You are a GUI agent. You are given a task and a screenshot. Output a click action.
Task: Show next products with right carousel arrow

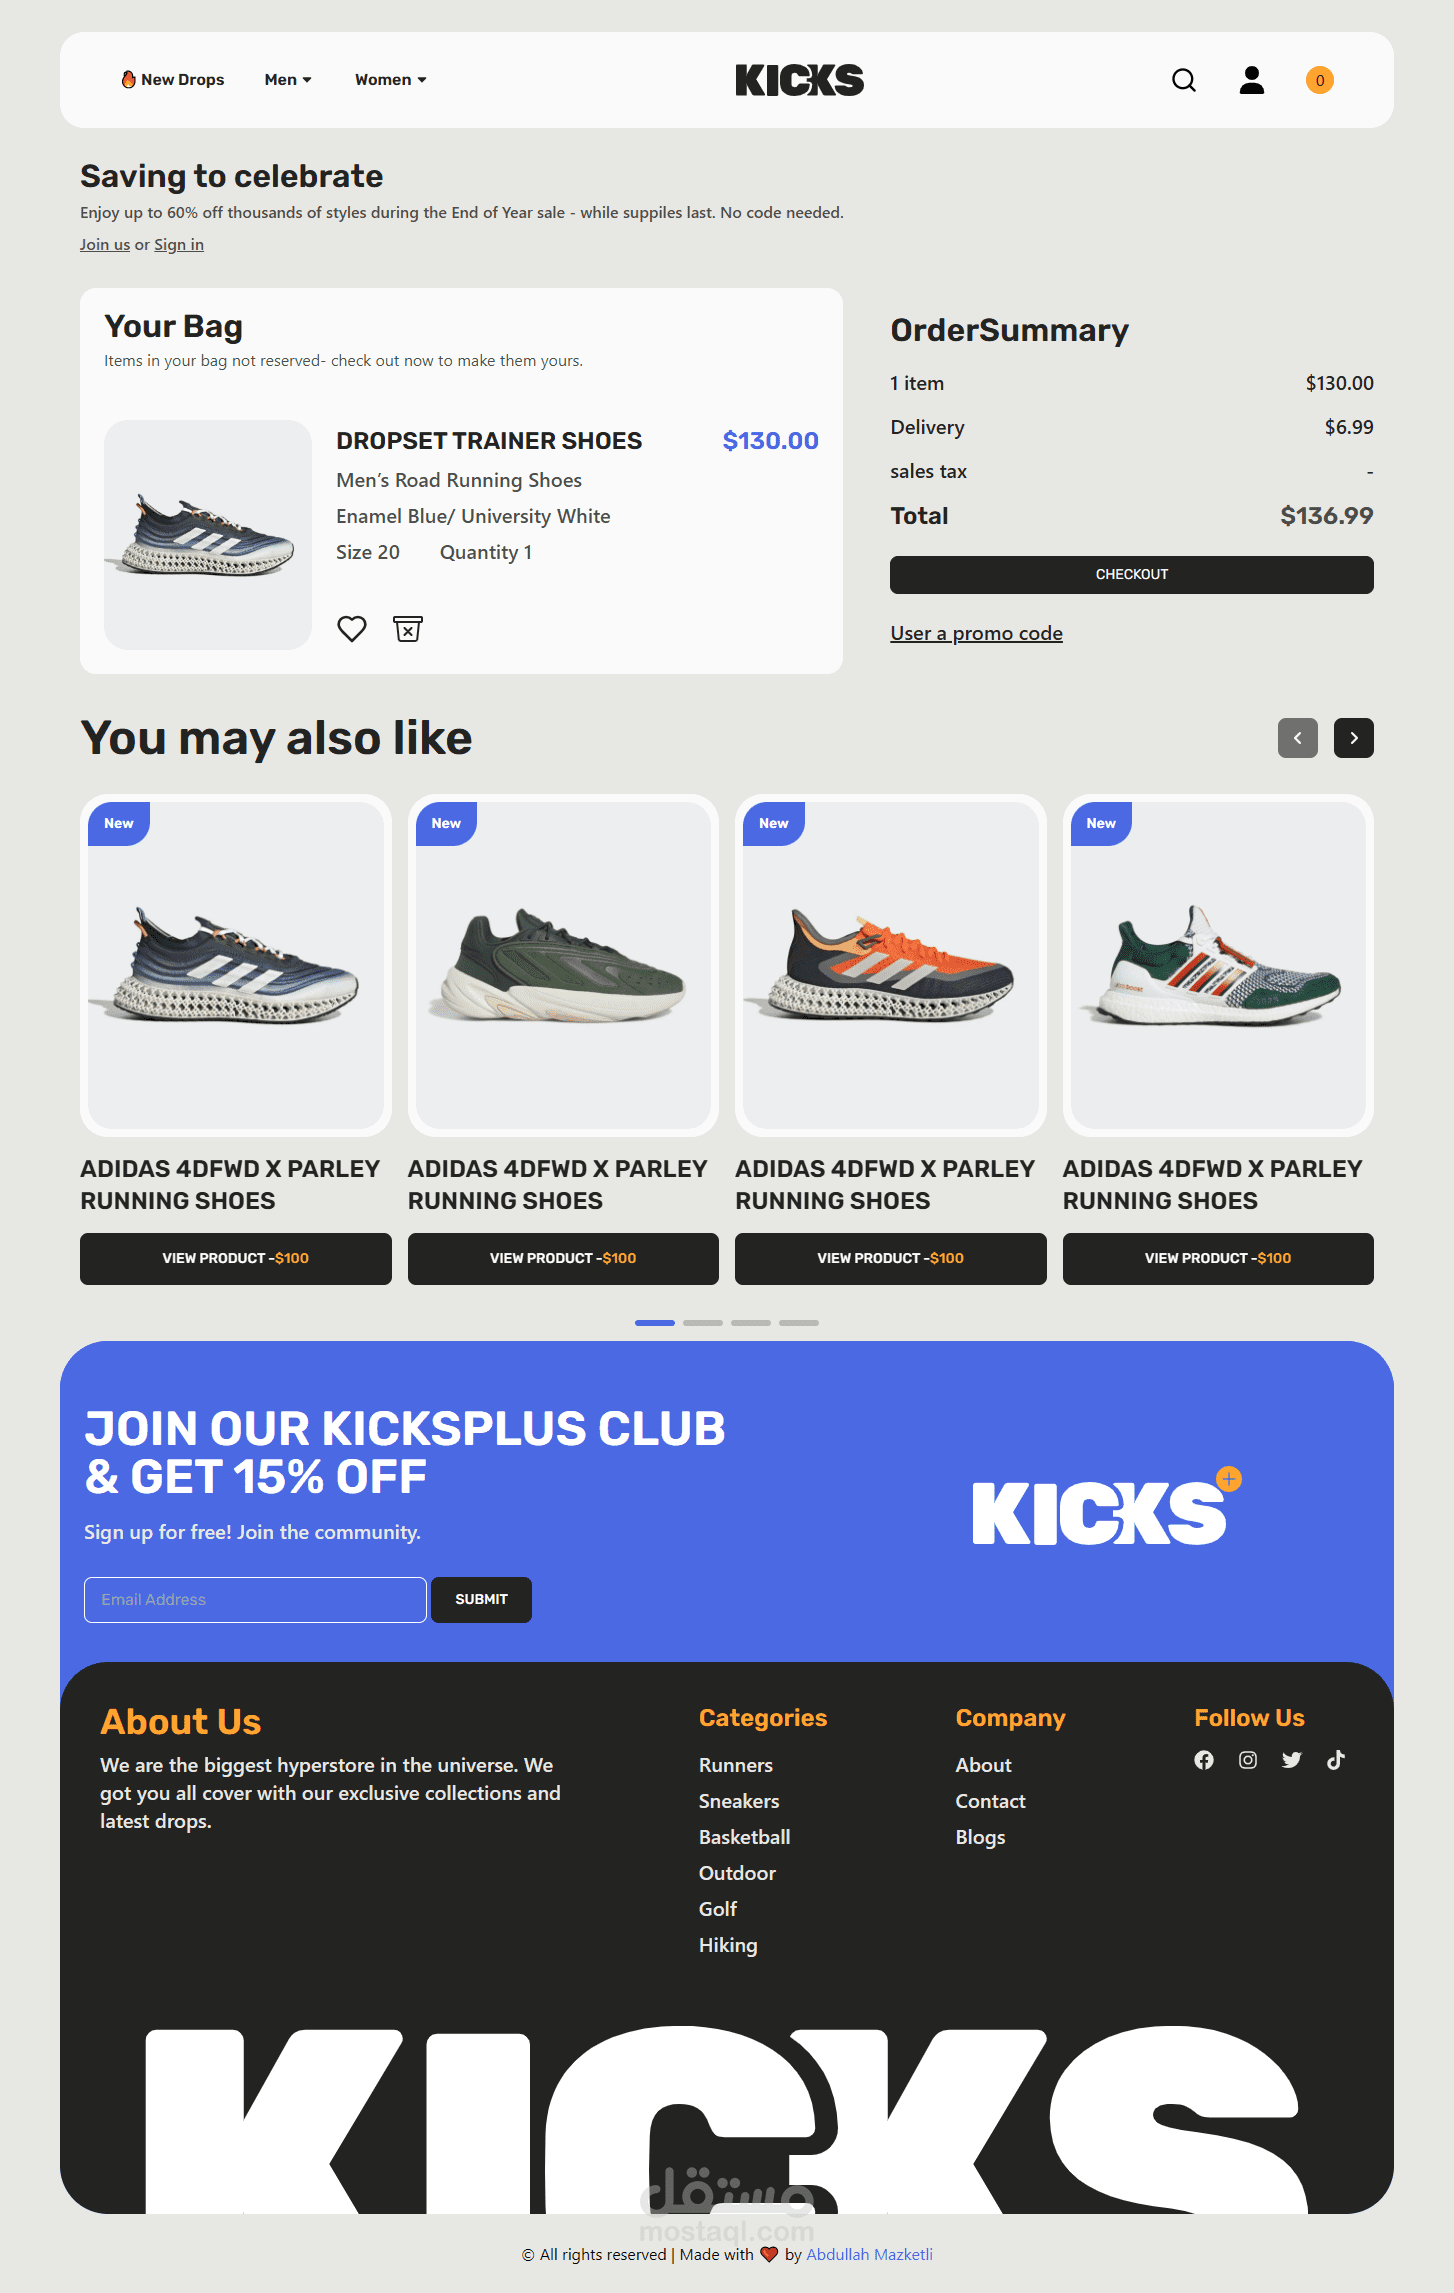point(1354,738)
